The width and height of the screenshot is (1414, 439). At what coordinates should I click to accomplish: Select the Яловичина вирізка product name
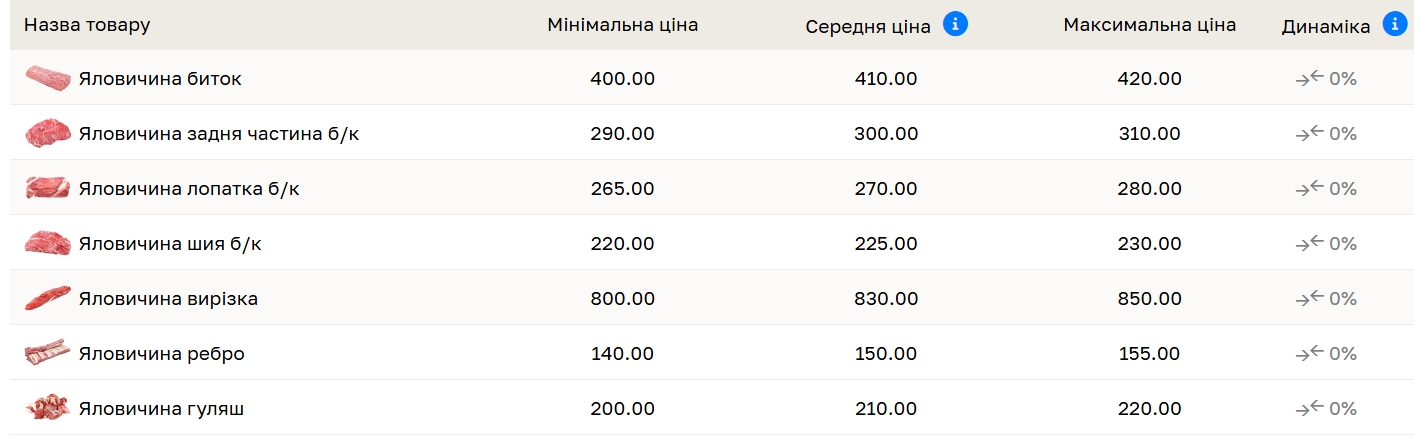(x=168, y=299)
